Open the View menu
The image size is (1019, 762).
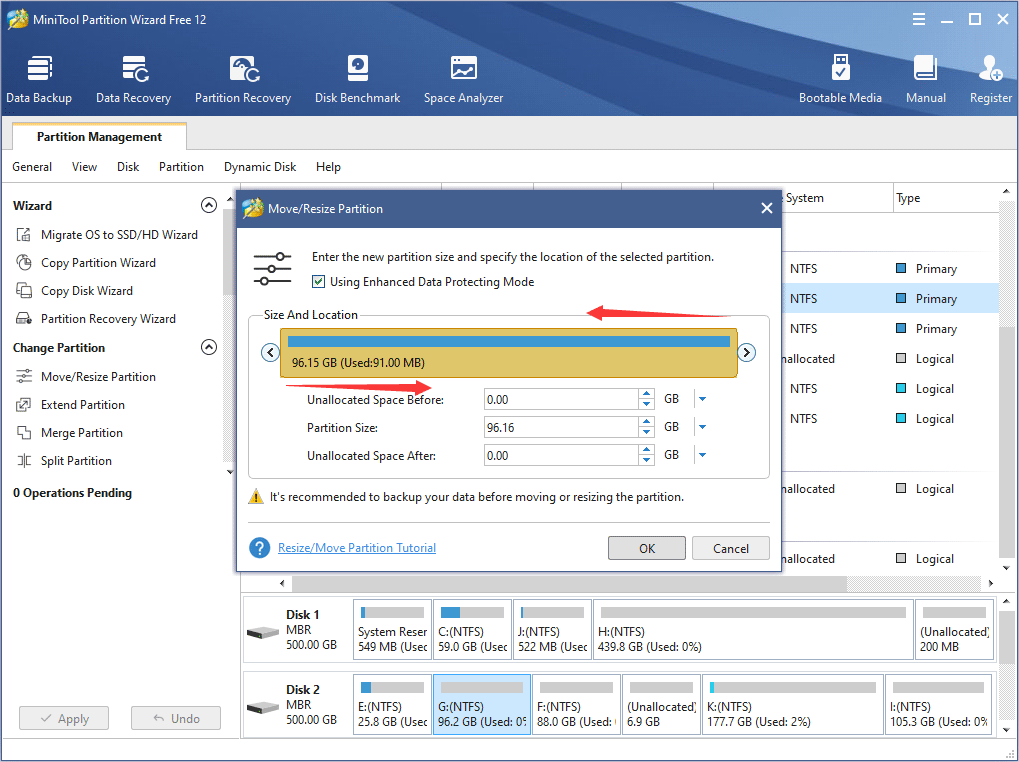(x=84, y=167)
